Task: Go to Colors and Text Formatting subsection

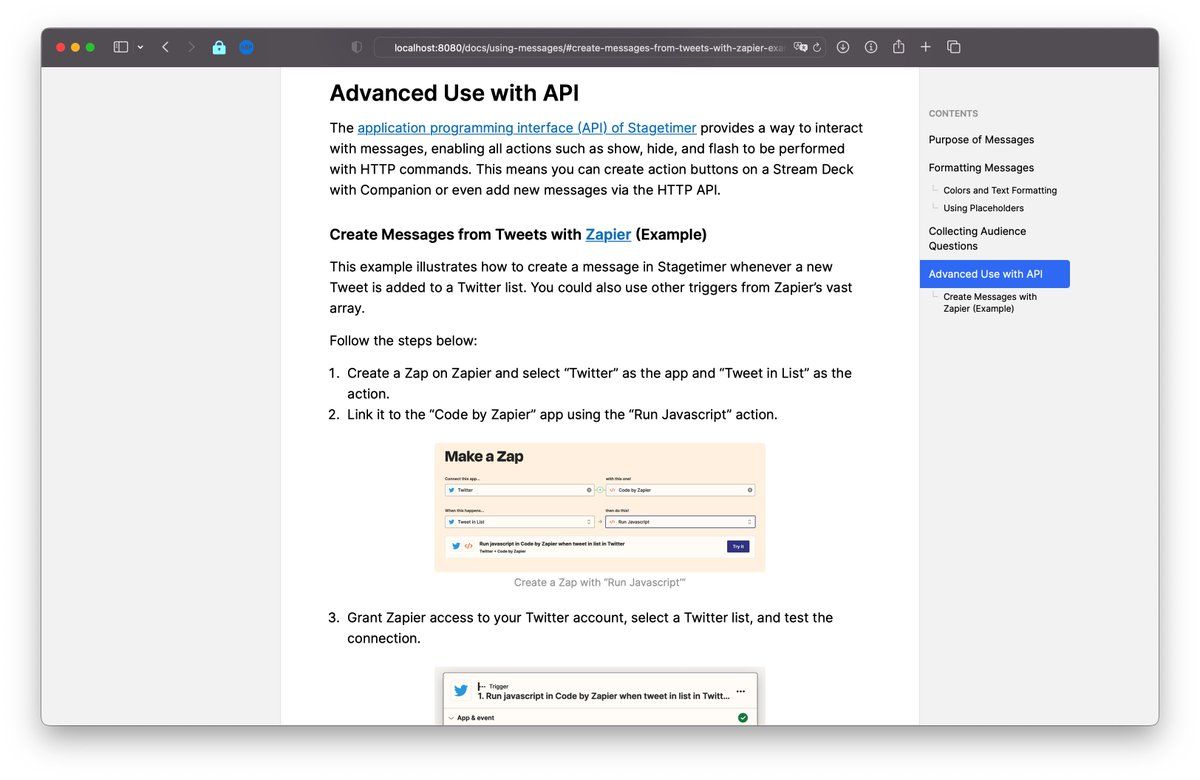Action: point(999,190)
